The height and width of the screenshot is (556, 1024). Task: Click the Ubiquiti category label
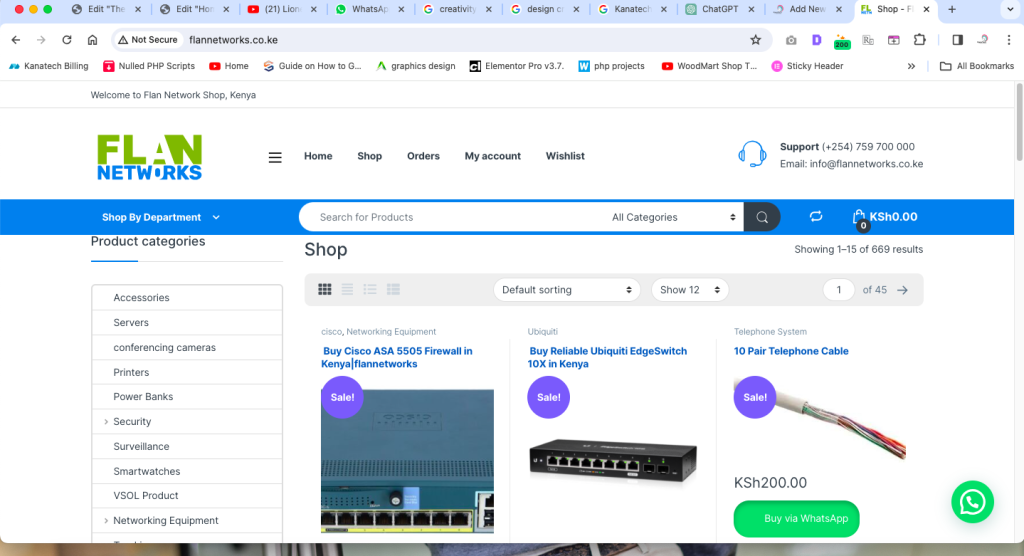click(543, 332)
